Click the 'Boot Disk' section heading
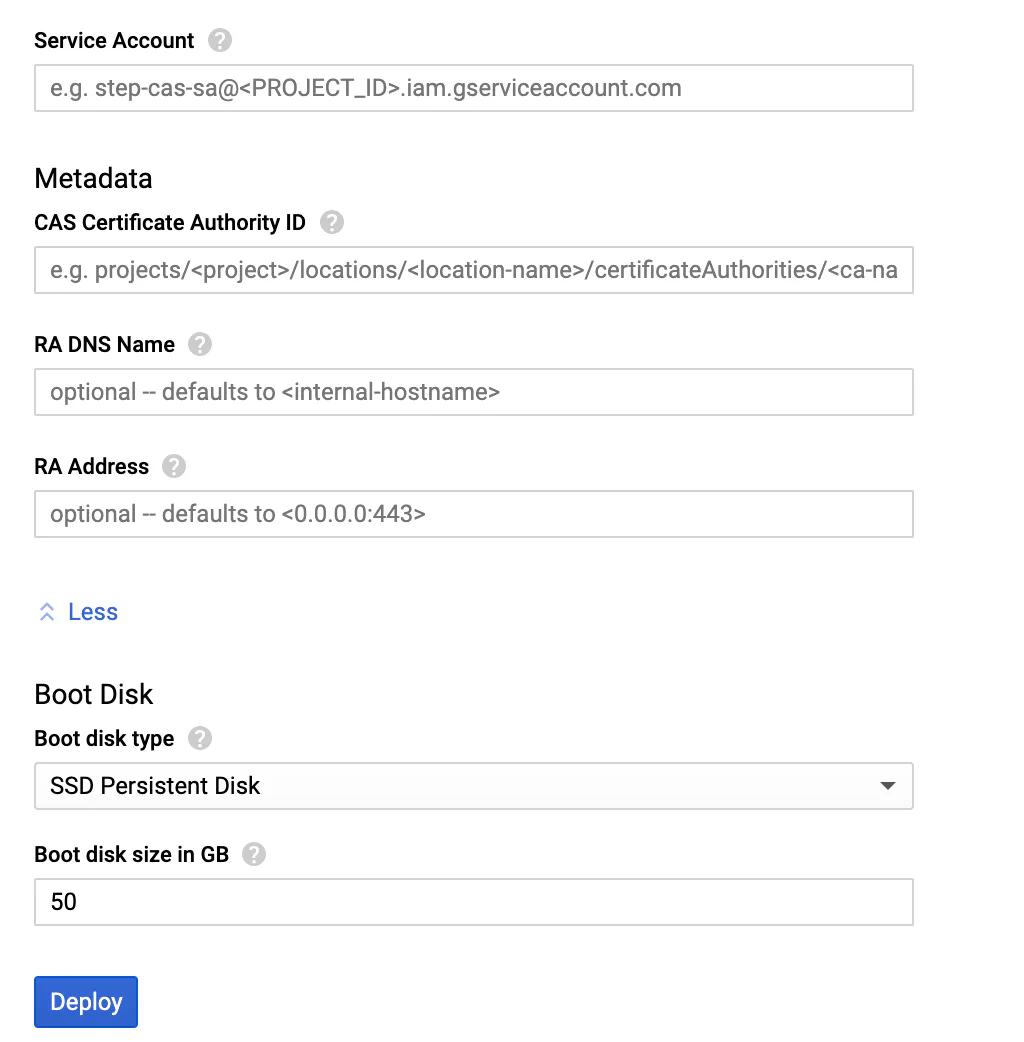 pos(94,694)
